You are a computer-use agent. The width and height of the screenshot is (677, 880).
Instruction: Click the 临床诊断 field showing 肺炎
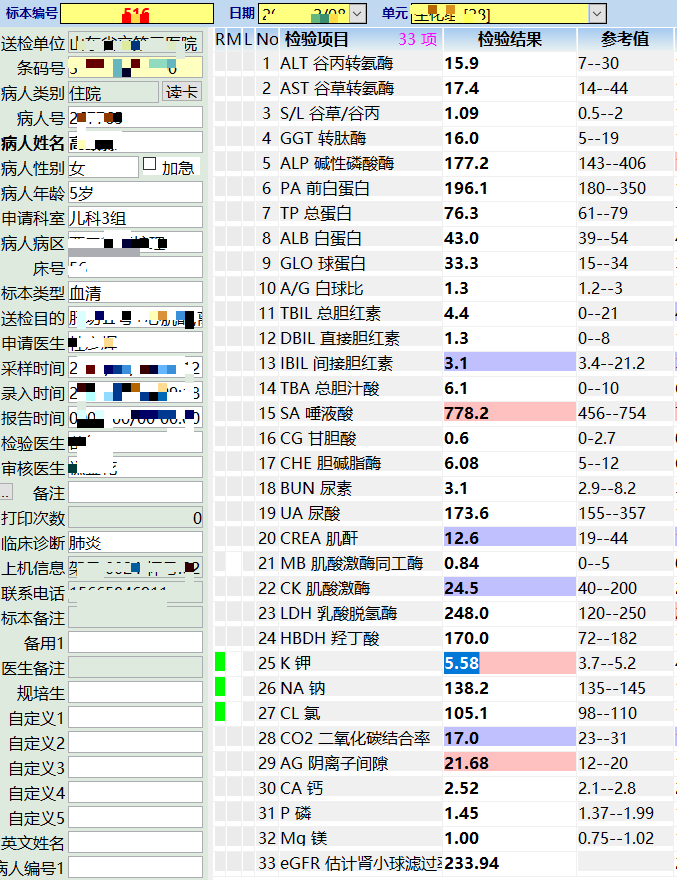click(135, 543)
